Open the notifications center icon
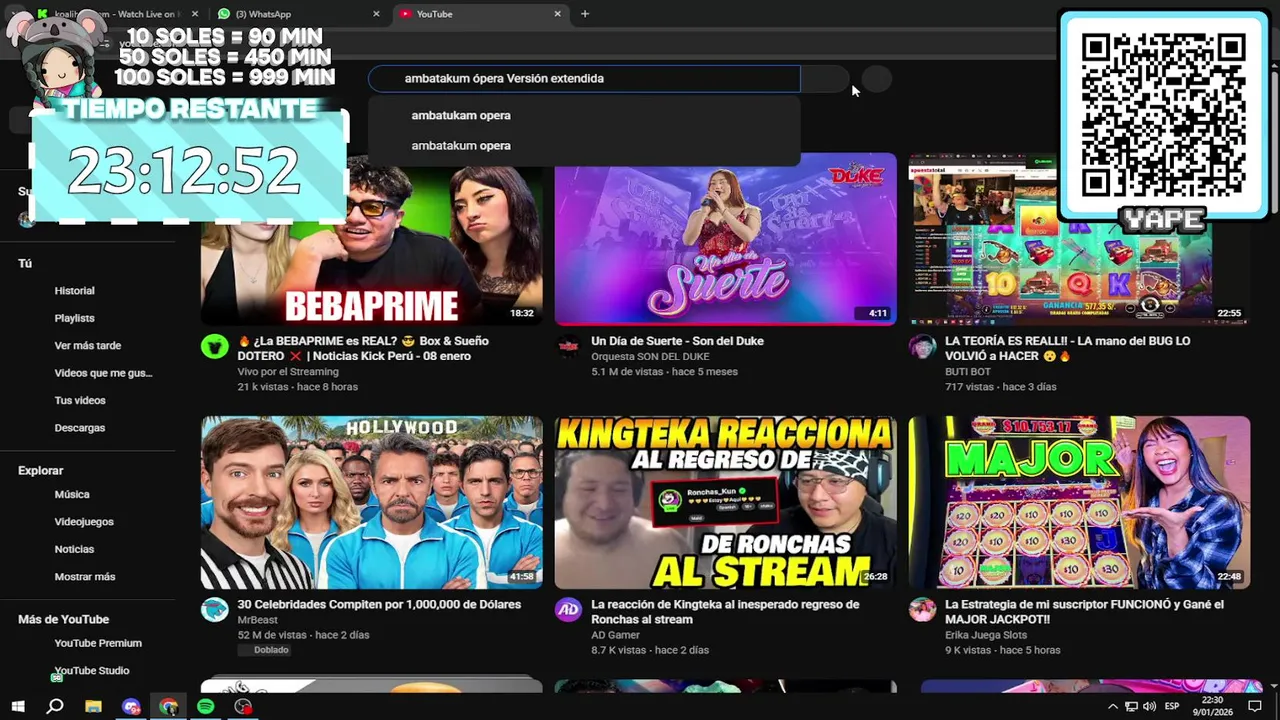 [1255, 707]
